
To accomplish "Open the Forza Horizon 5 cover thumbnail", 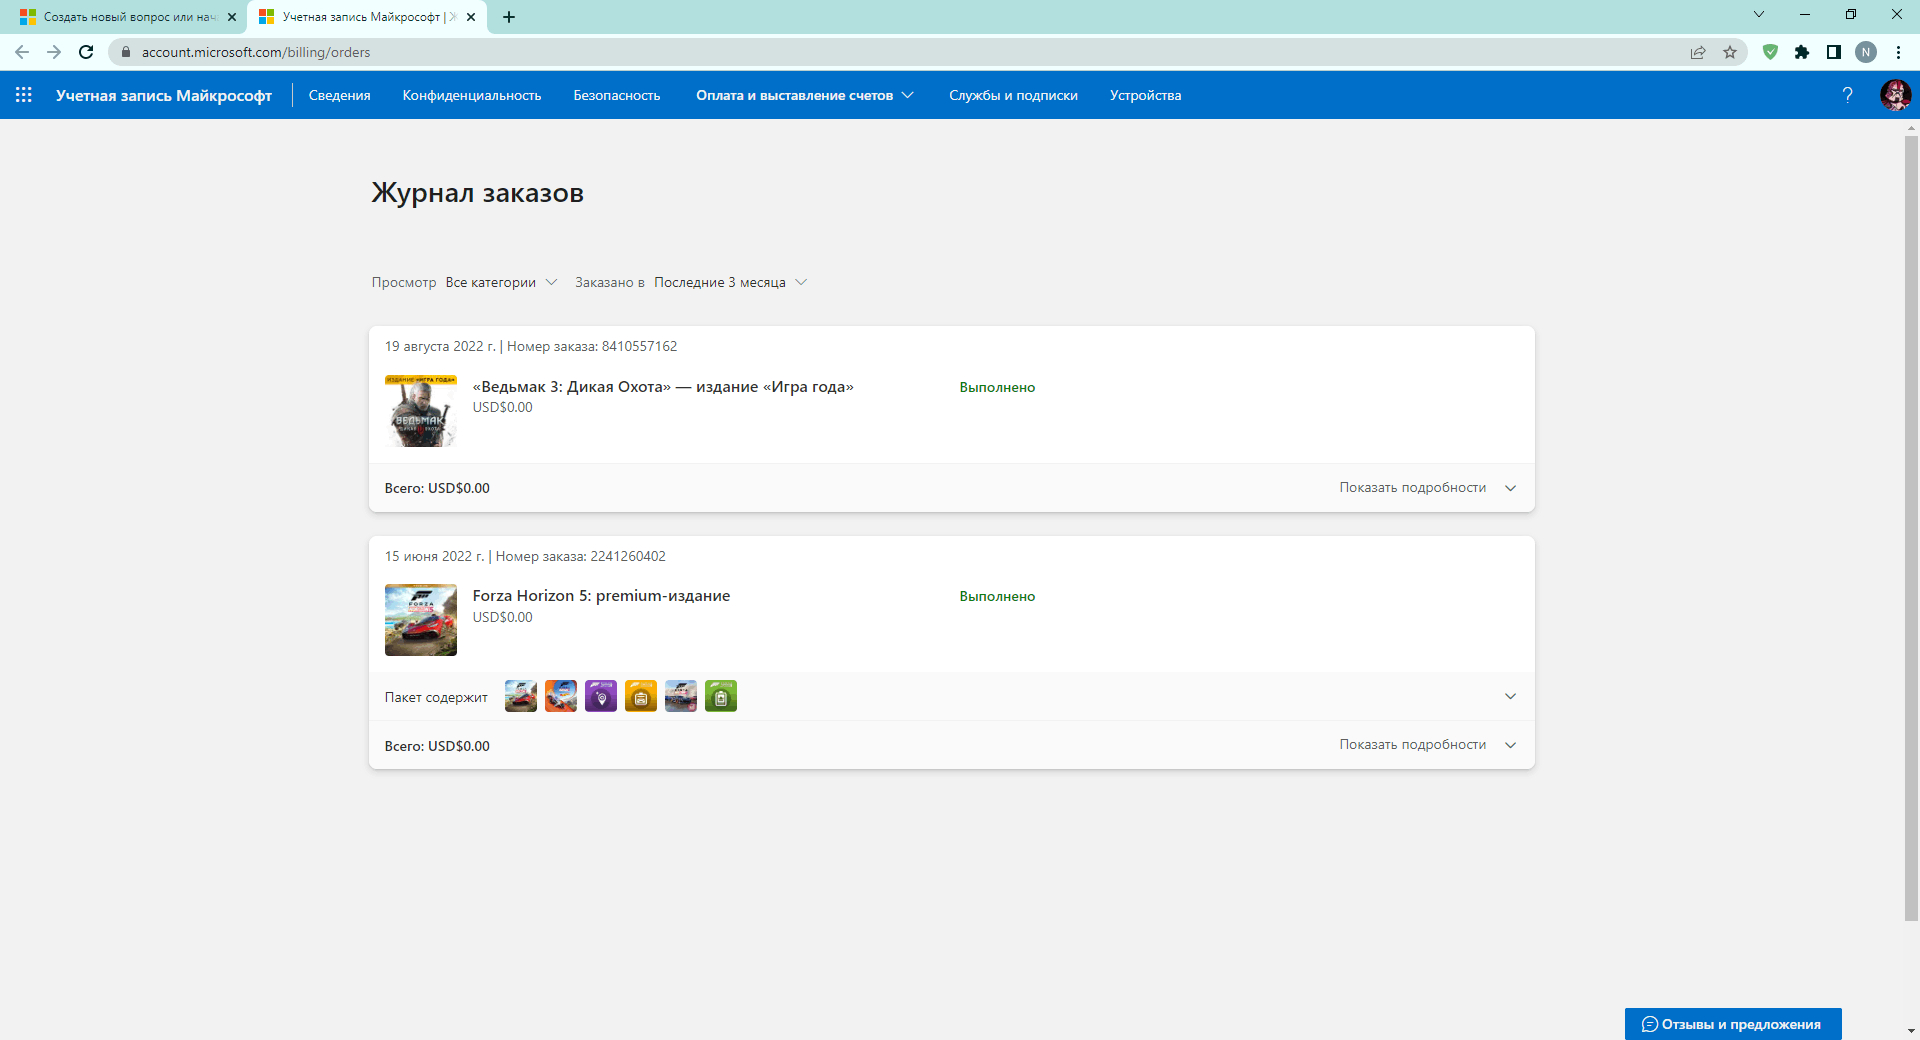I will pyautogui.click(x=421, y=620).
